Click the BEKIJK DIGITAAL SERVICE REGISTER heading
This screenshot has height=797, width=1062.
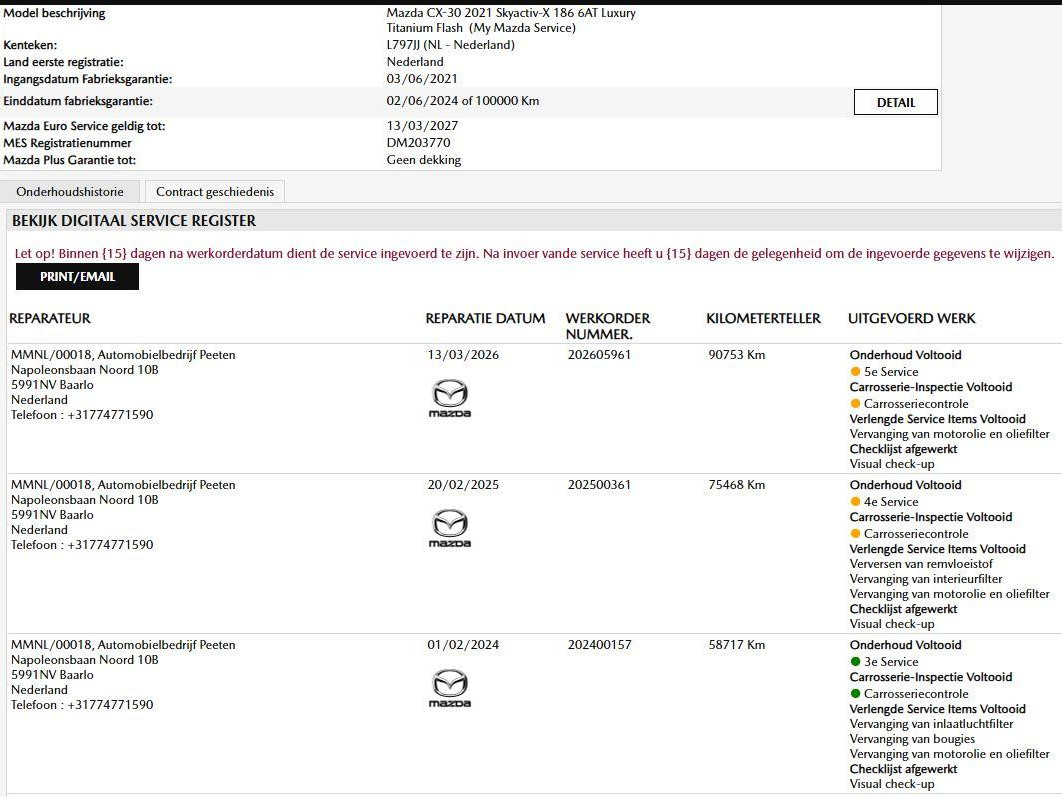click(134, 221)
